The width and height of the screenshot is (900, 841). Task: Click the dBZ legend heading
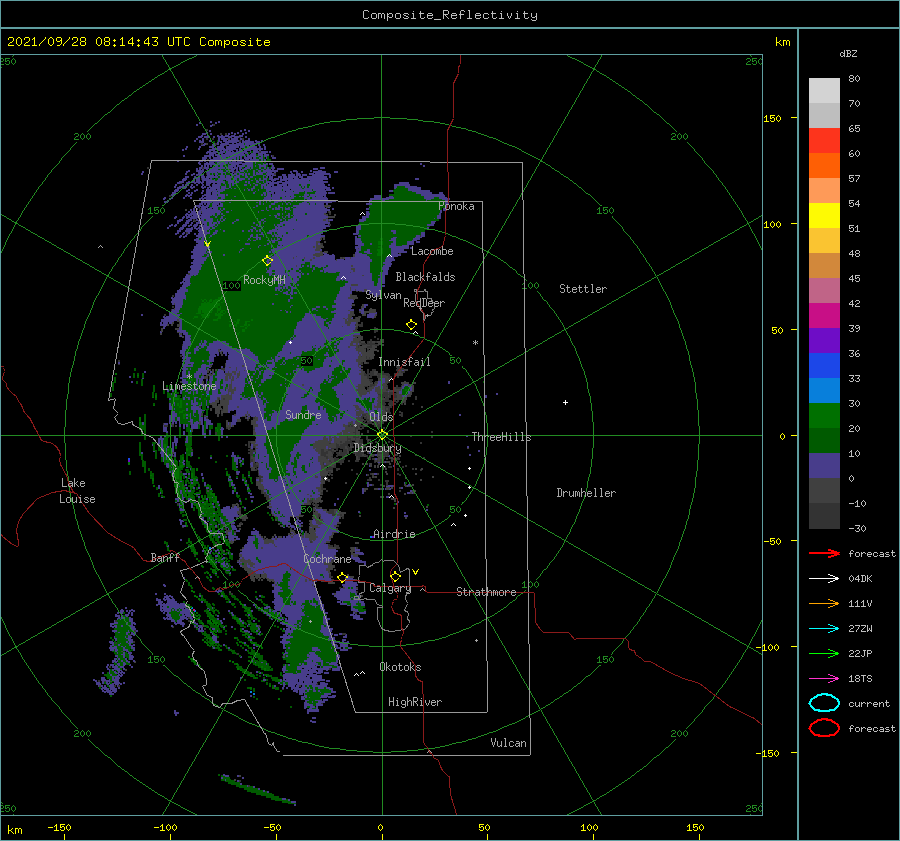(848, 53)
